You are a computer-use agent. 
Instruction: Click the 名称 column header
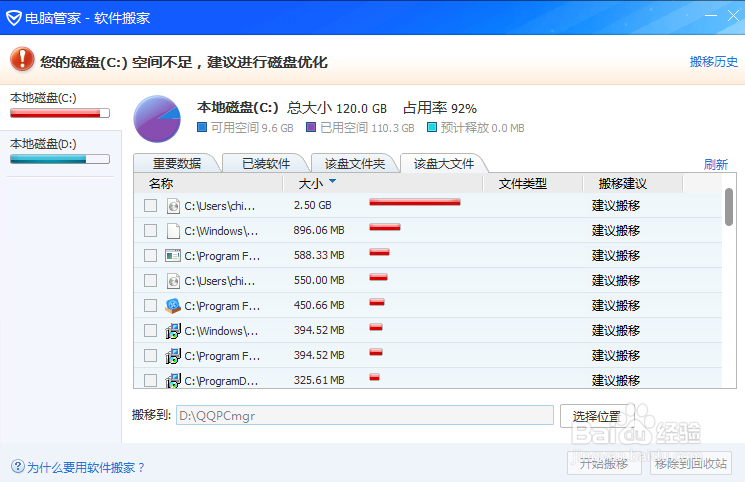[x=161, y=183]
